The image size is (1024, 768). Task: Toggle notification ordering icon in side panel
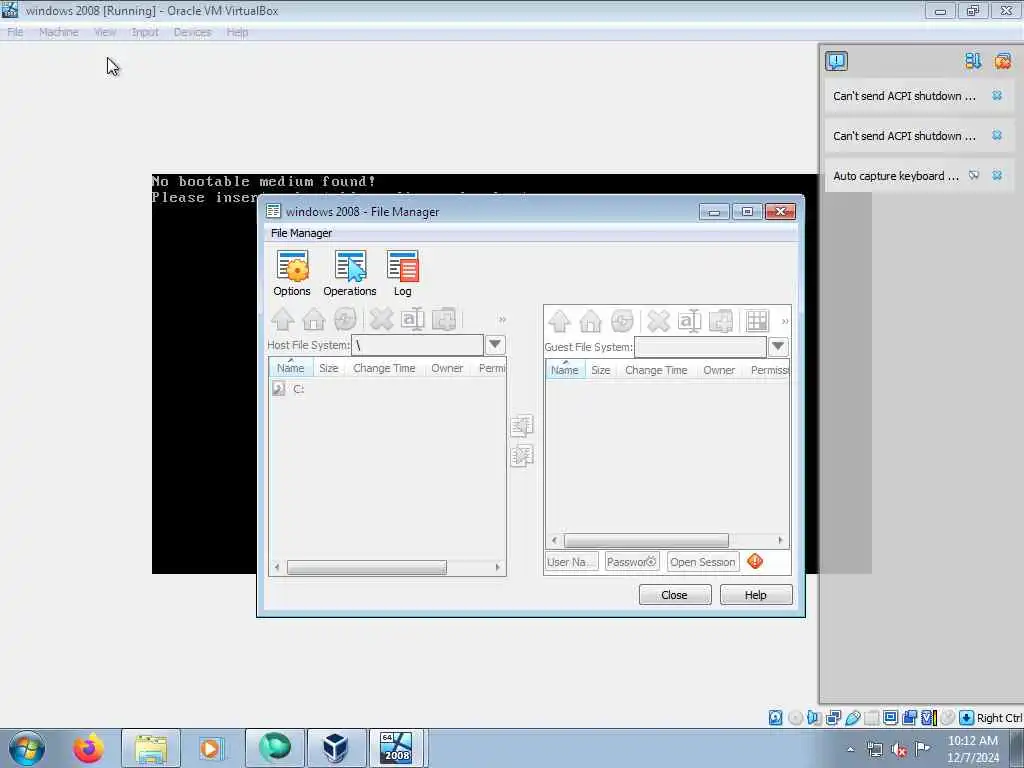pos(973,61)
